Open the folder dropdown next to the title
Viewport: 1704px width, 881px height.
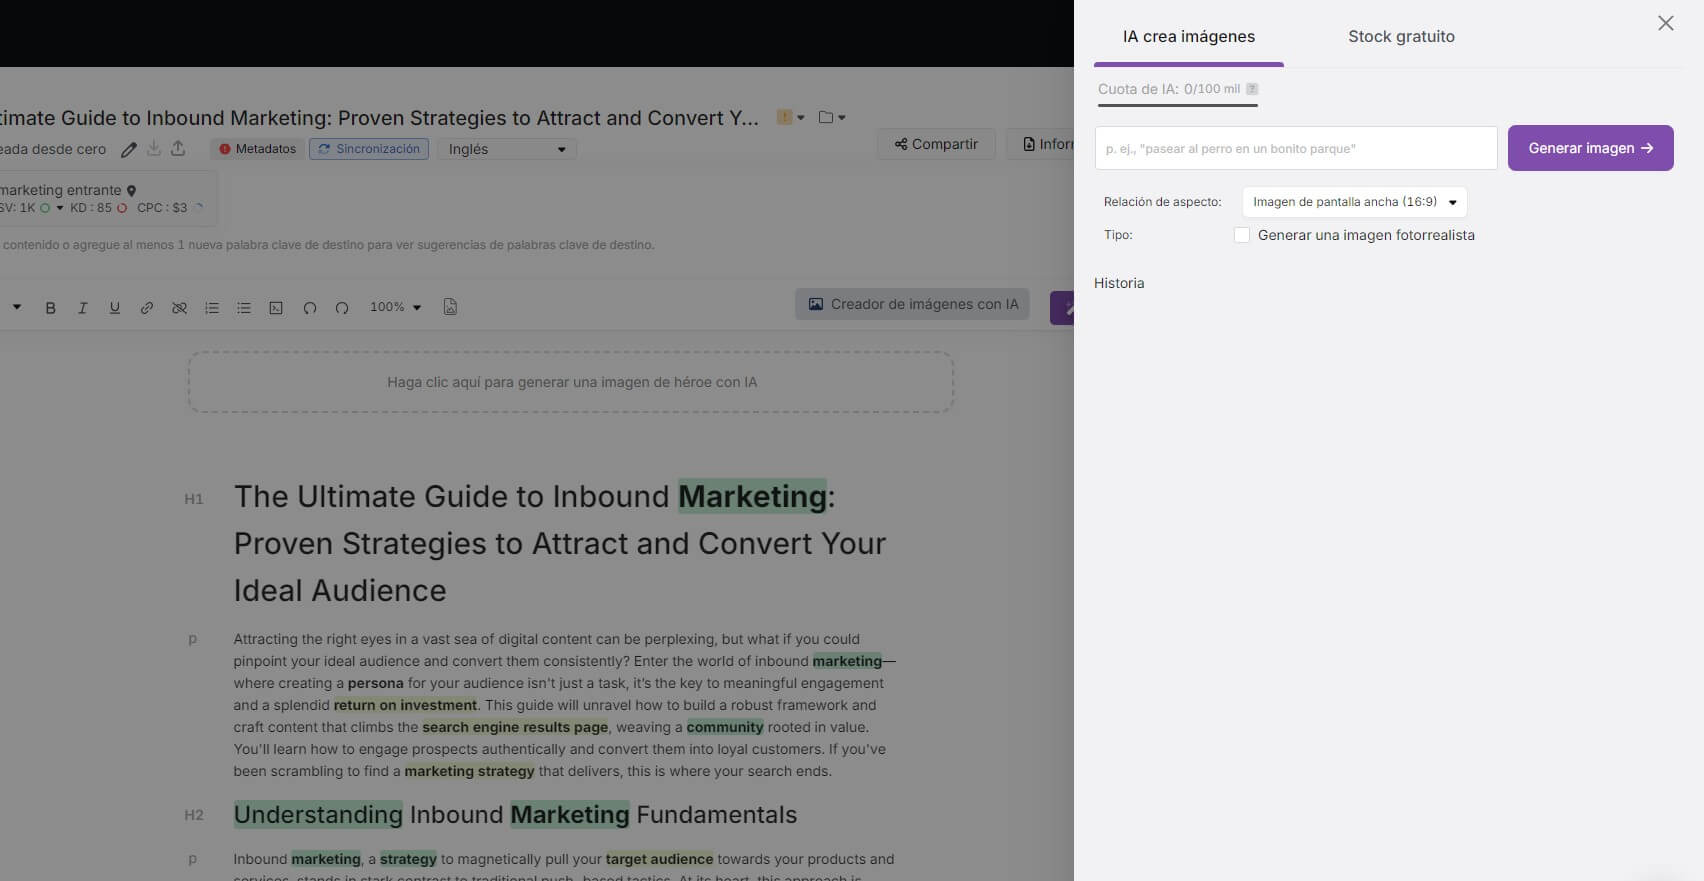pyautogui.click(x=831, y=118)
